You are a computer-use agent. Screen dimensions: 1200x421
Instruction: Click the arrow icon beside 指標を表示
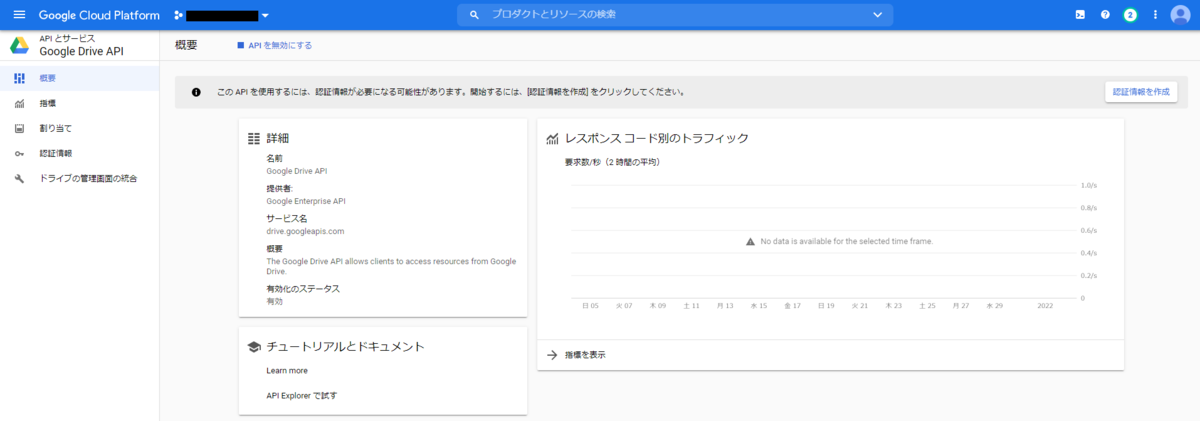click(551, 355)
